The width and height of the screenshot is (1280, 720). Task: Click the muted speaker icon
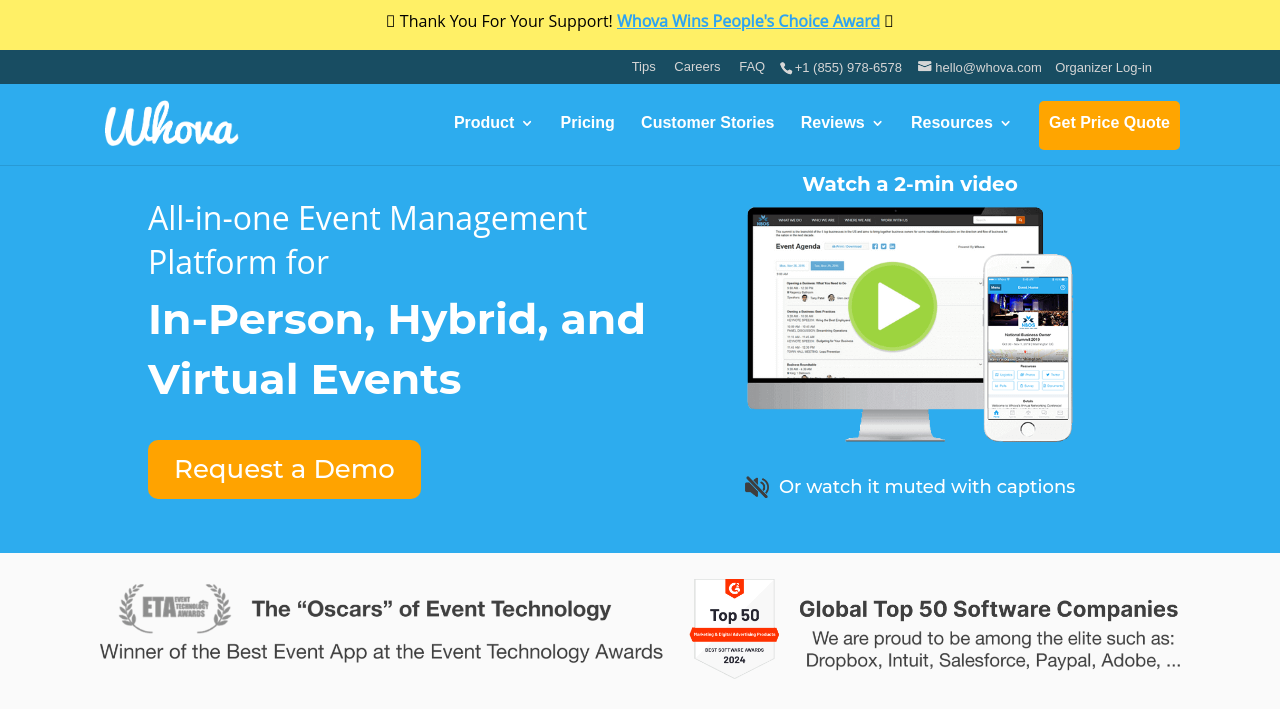tap(757, 487)
